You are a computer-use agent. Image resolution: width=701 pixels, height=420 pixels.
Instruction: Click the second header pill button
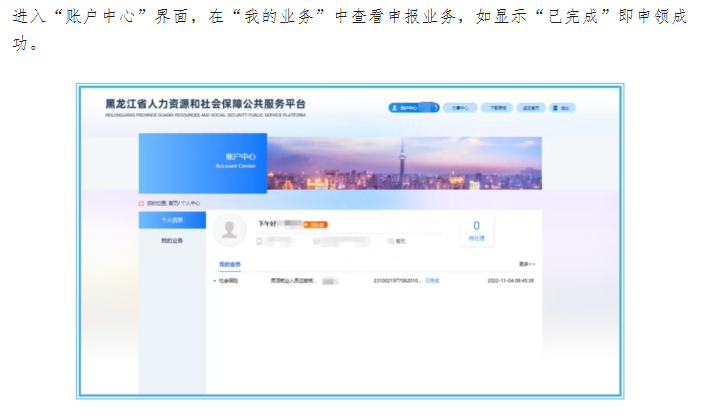pos(460,108)
